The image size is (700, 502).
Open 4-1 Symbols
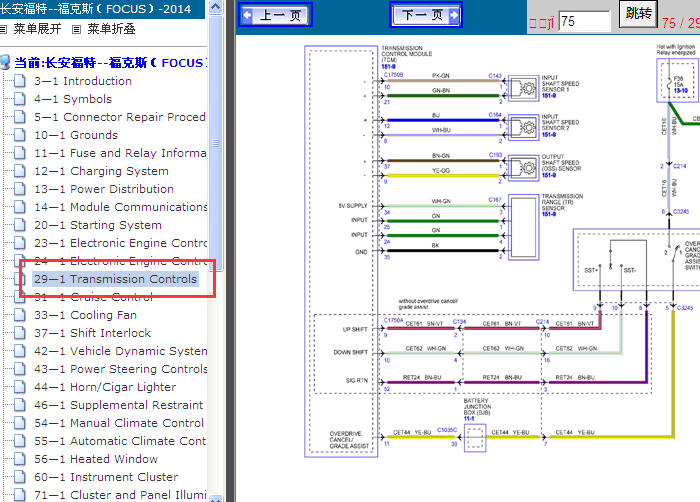(x=73, y=99)
